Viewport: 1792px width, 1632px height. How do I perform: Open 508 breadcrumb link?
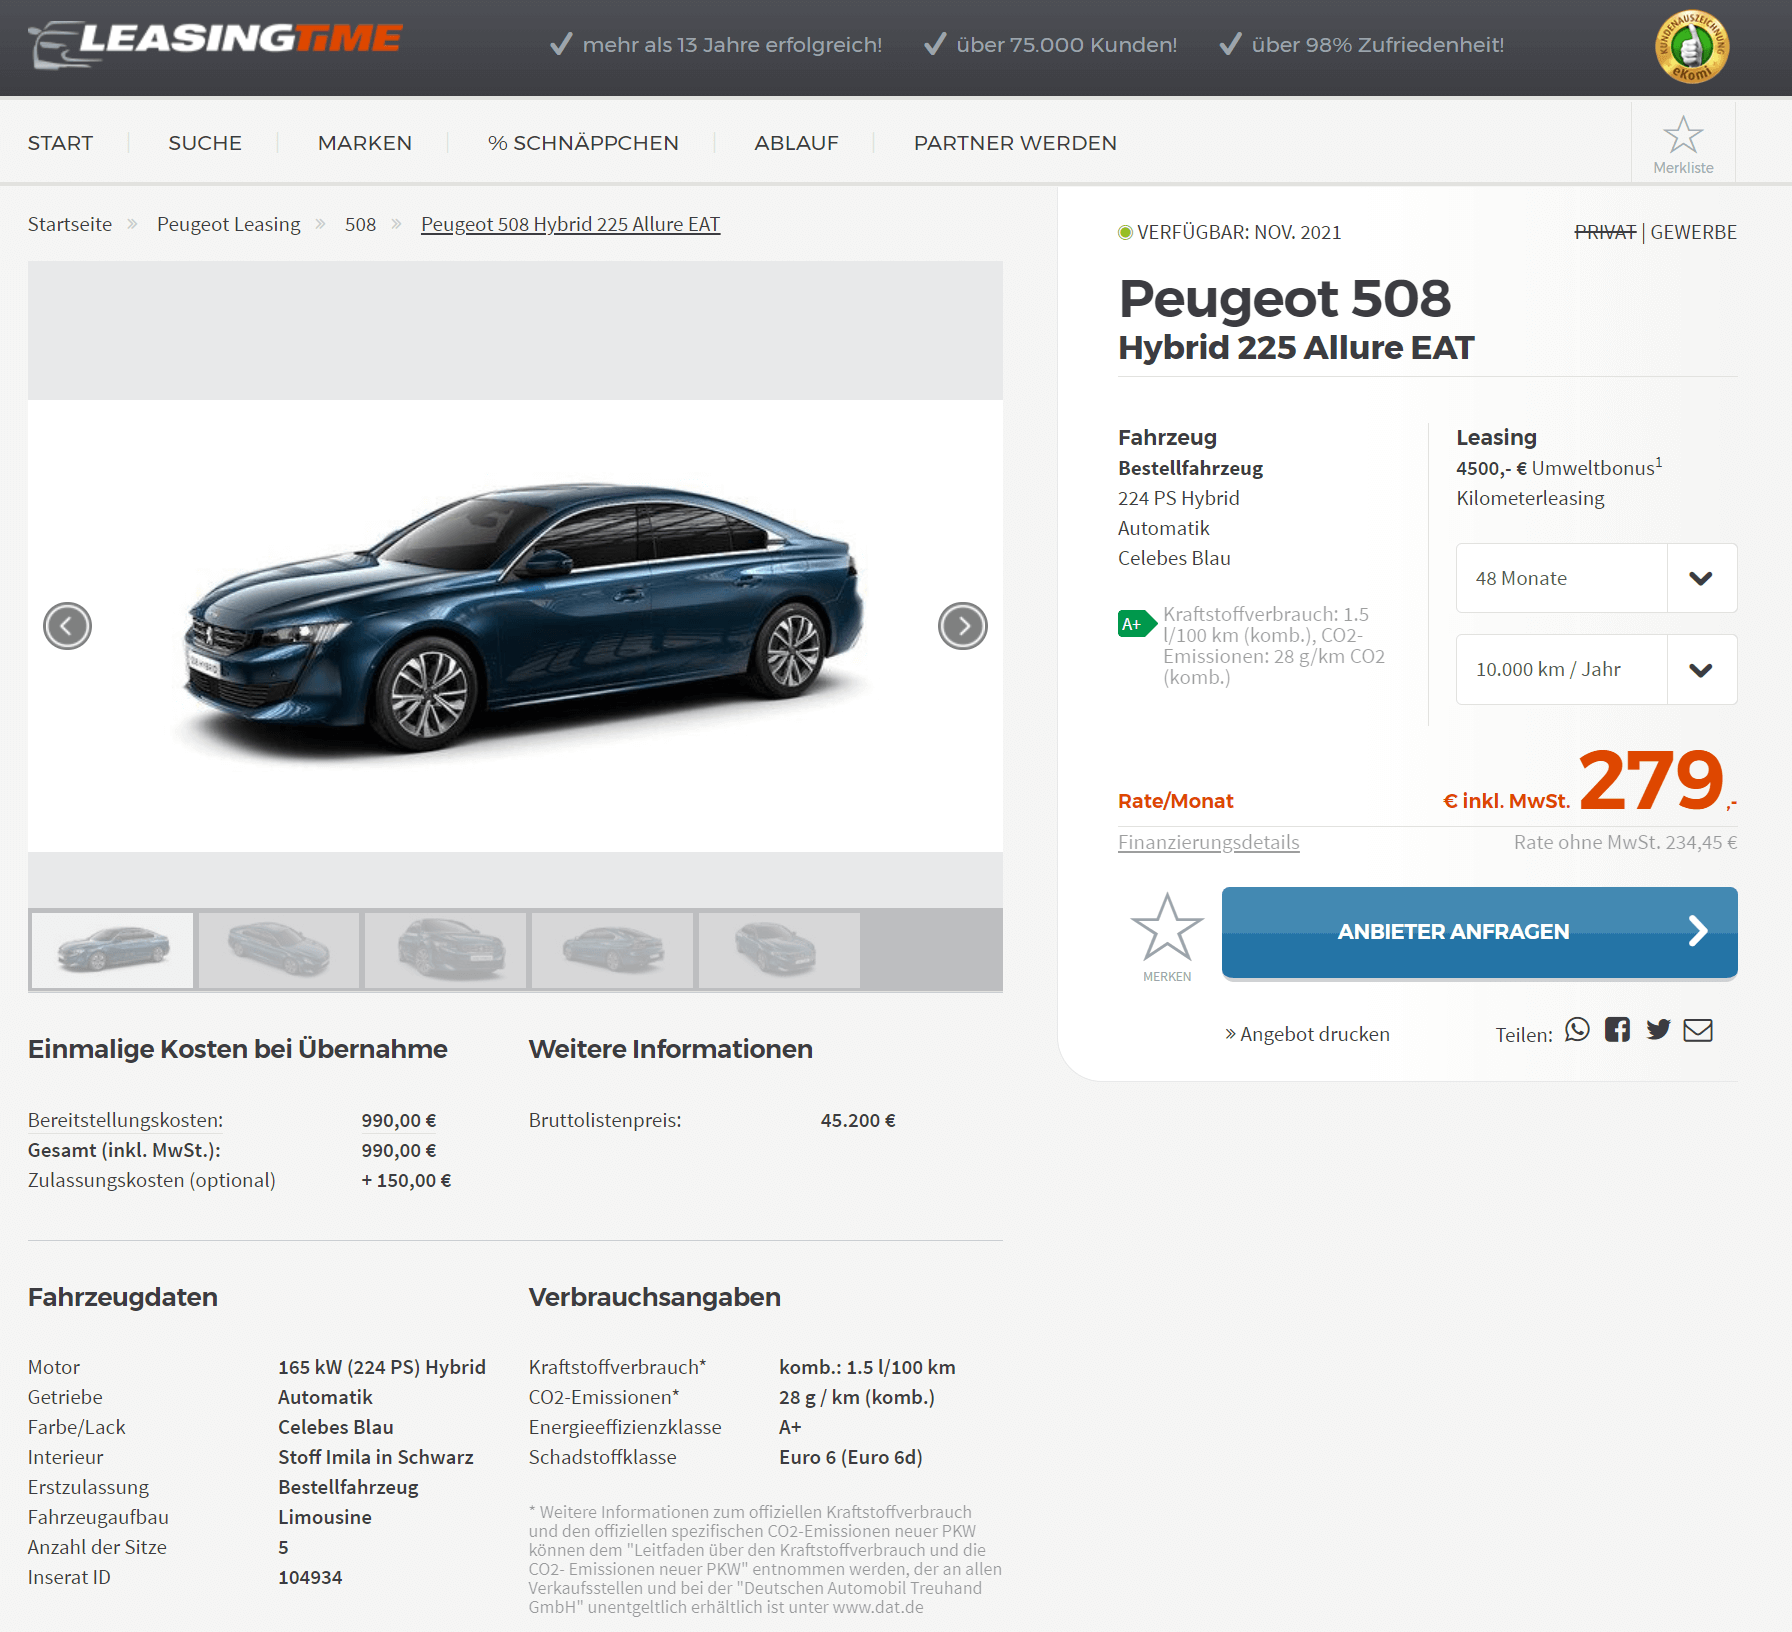click(360, 224)
